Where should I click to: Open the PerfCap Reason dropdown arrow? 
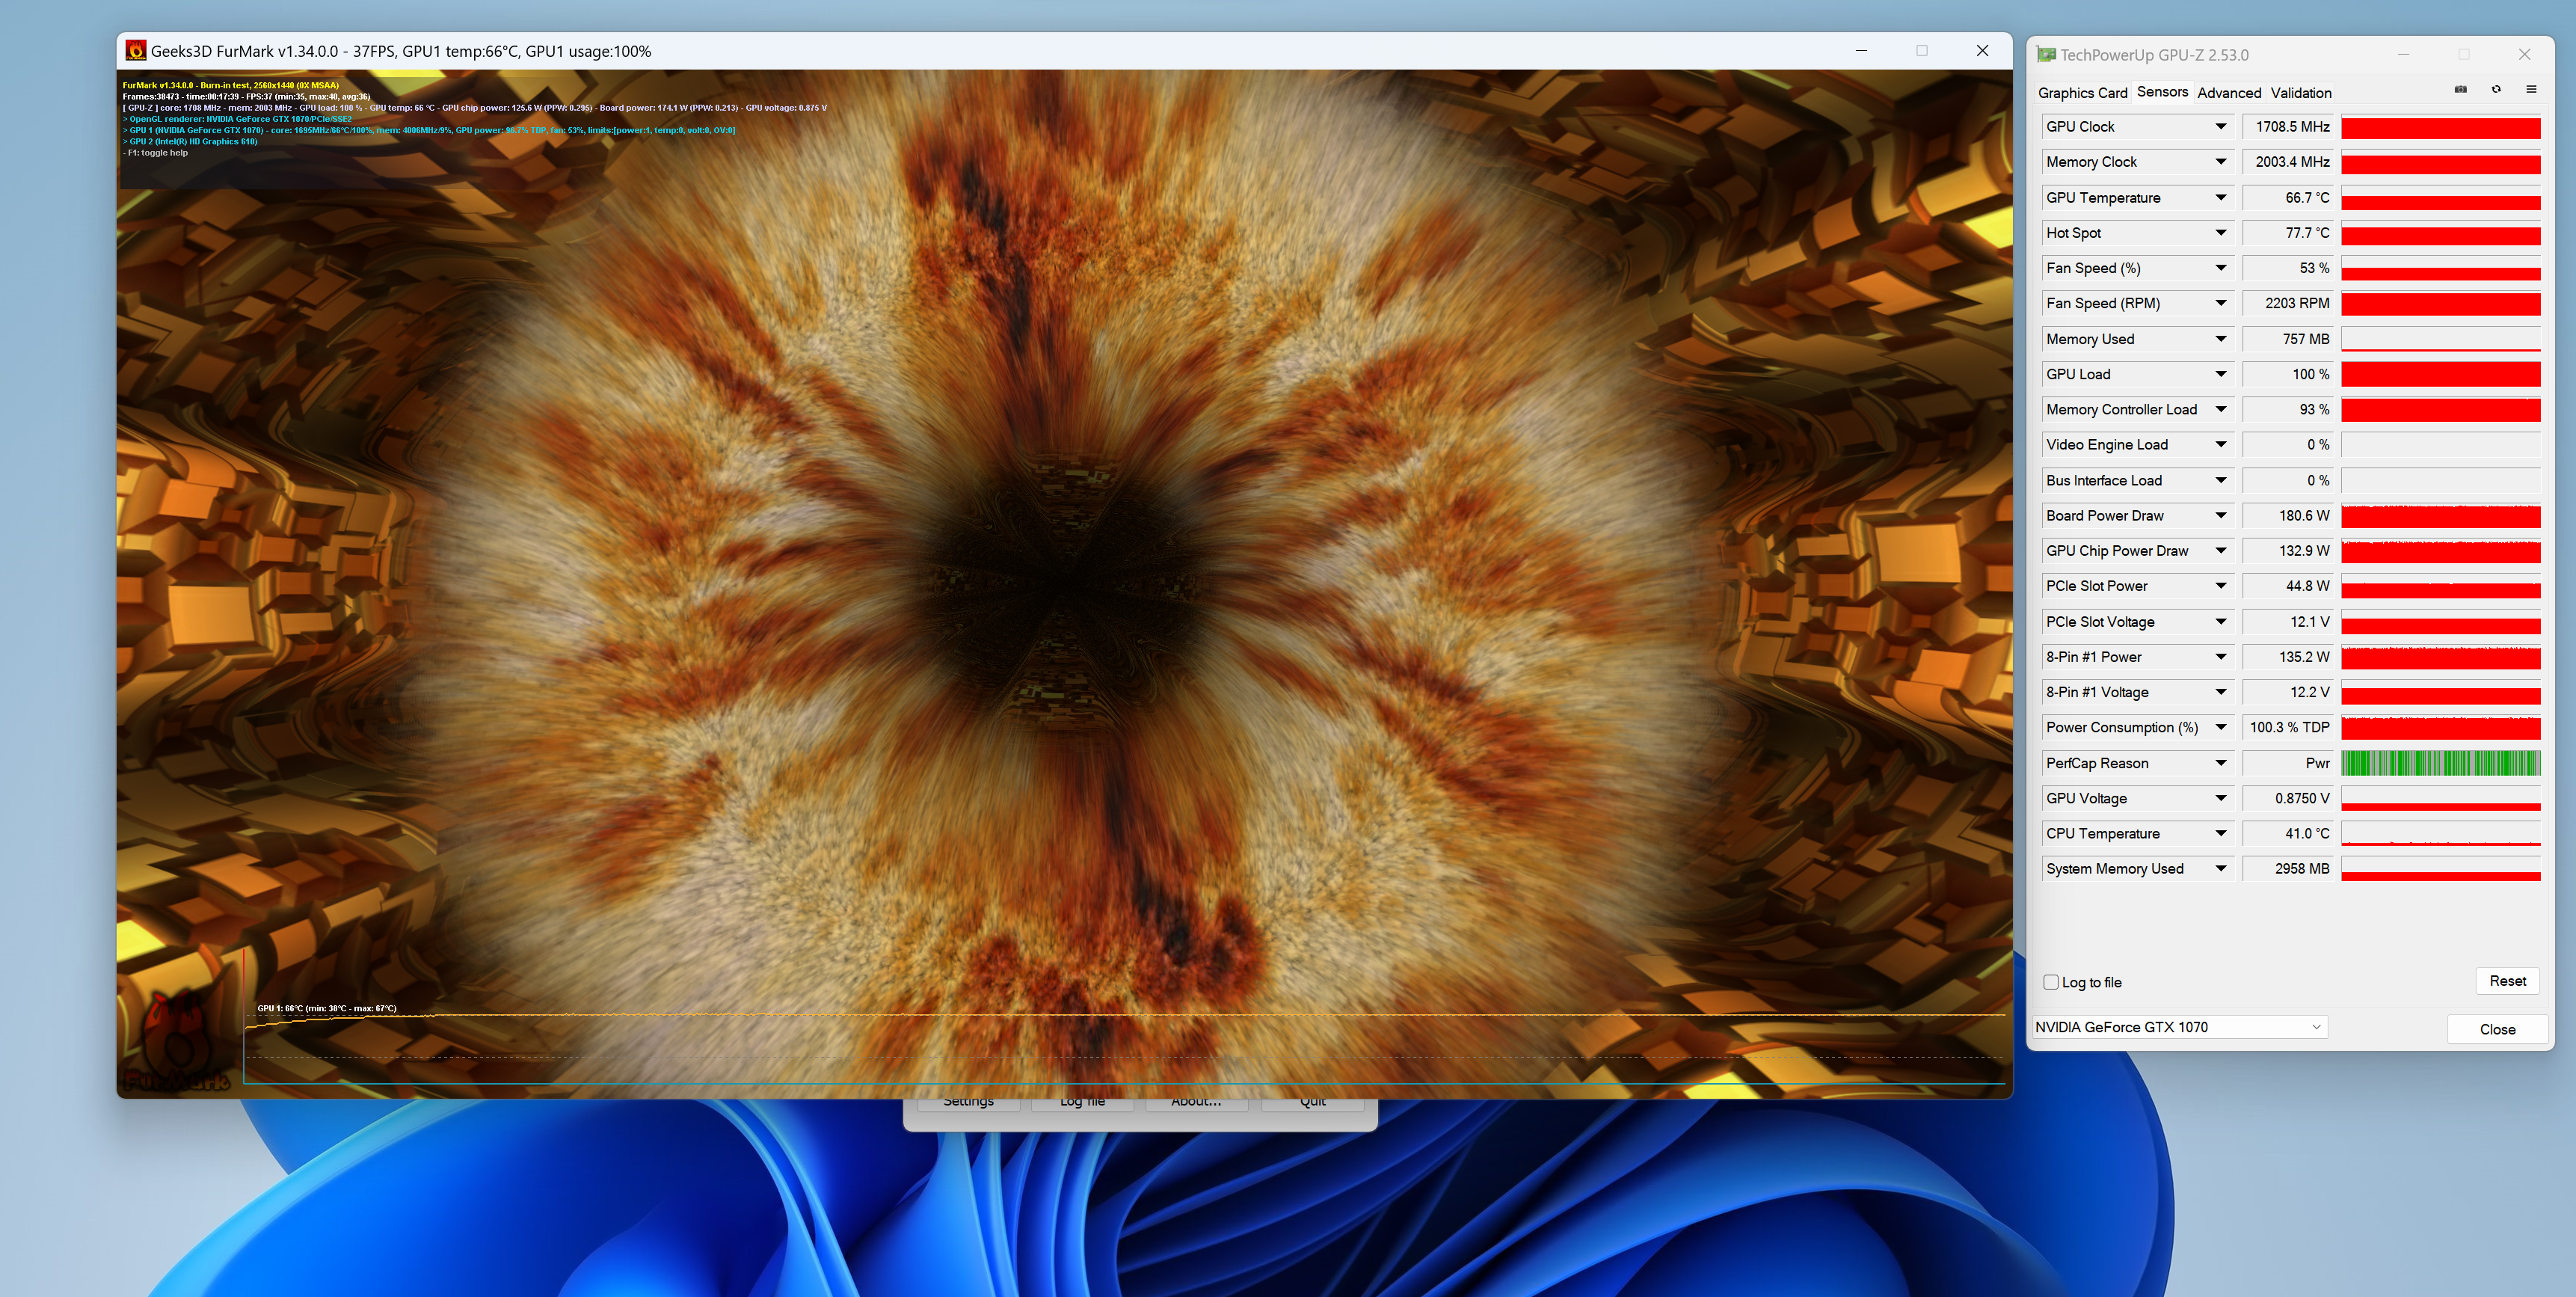pos(2220,763)
